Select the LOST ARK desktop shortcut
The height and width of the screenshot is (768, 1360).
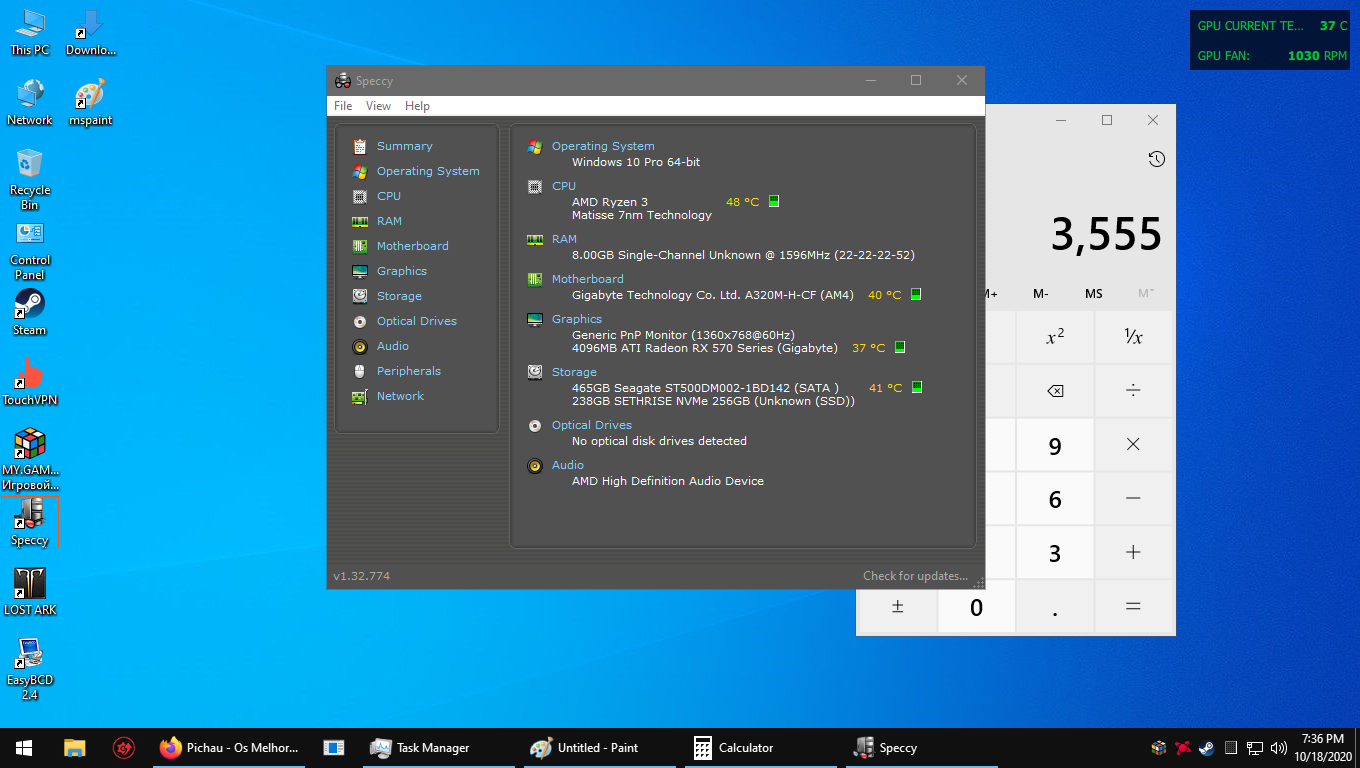(30, 592)
